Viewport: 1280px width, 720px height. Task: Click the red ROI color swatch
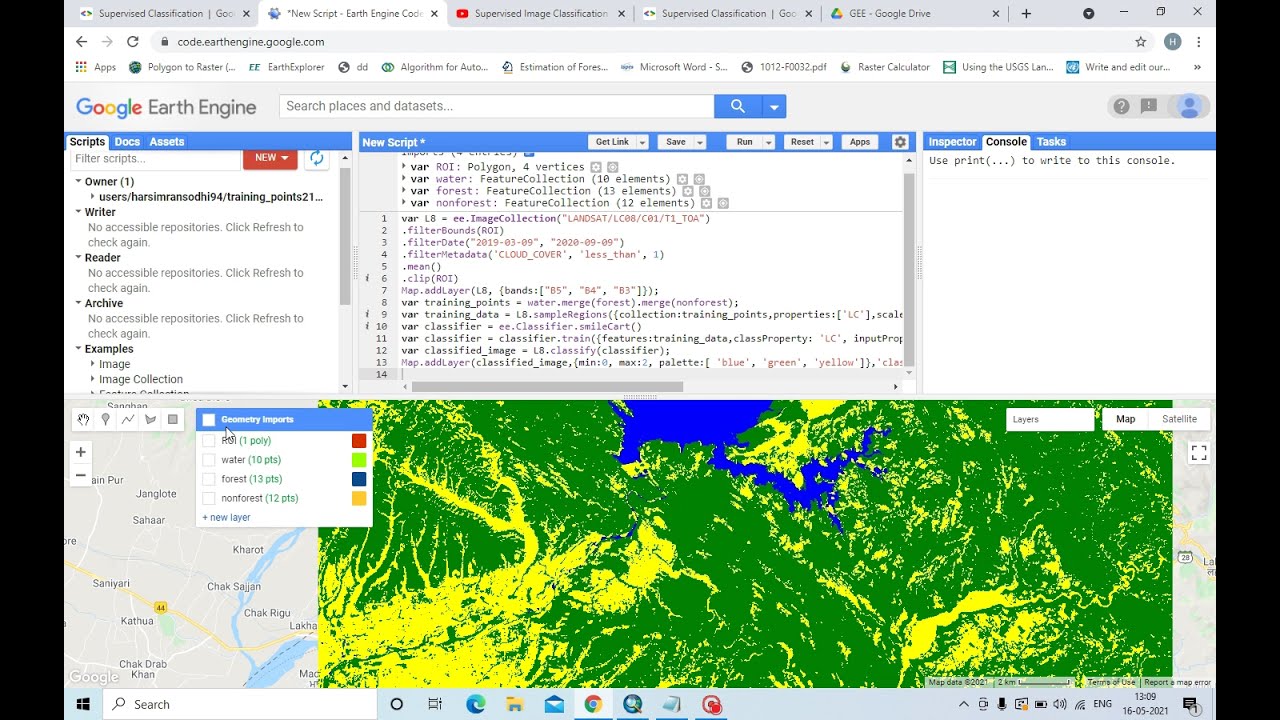pyautogui.click(x=359, y=440)
